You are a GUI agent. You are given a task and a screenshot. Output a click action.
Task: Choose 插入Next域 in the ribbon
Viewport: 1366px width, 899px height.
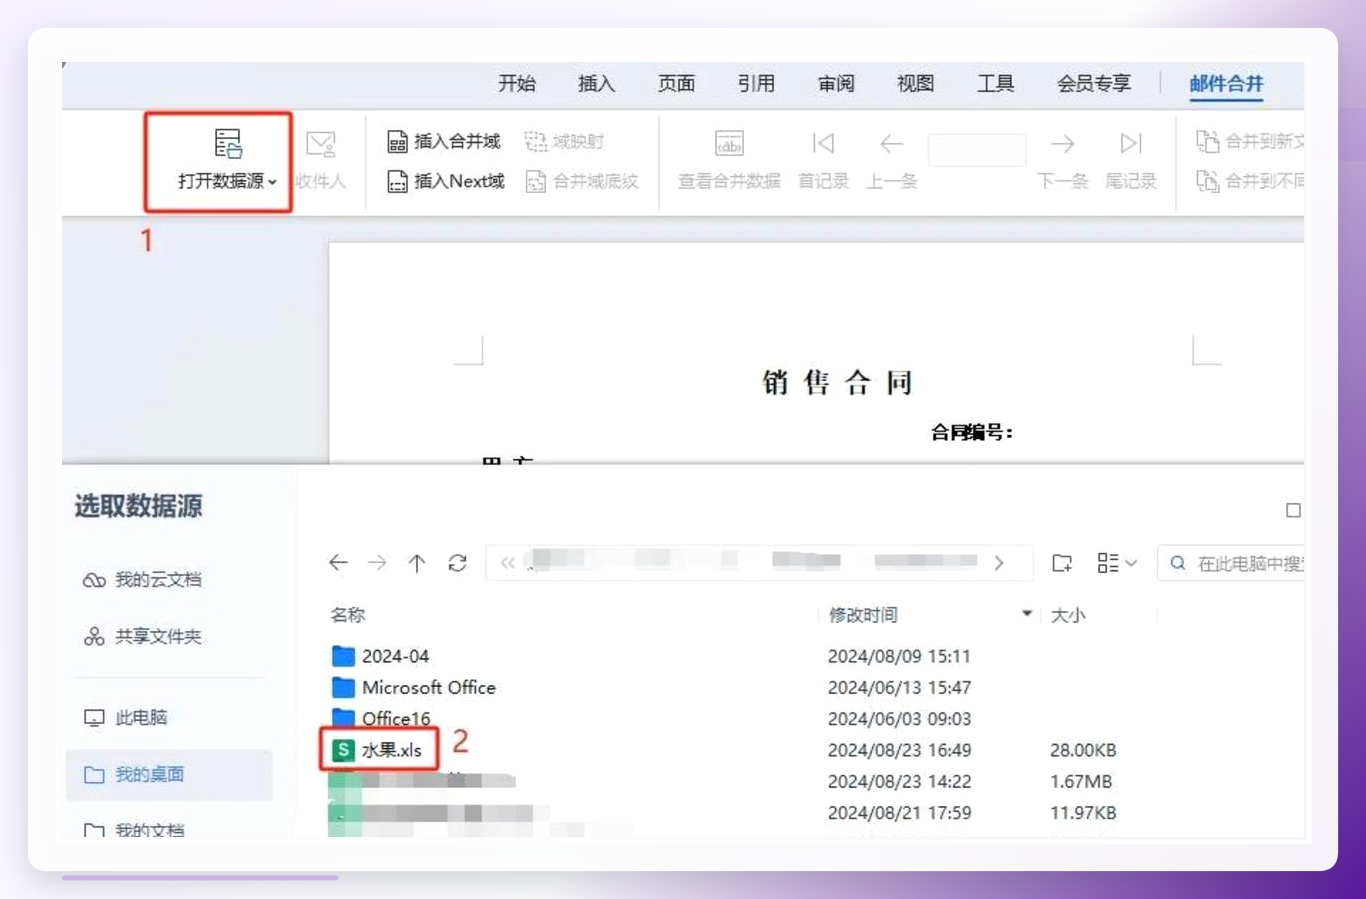445,181
